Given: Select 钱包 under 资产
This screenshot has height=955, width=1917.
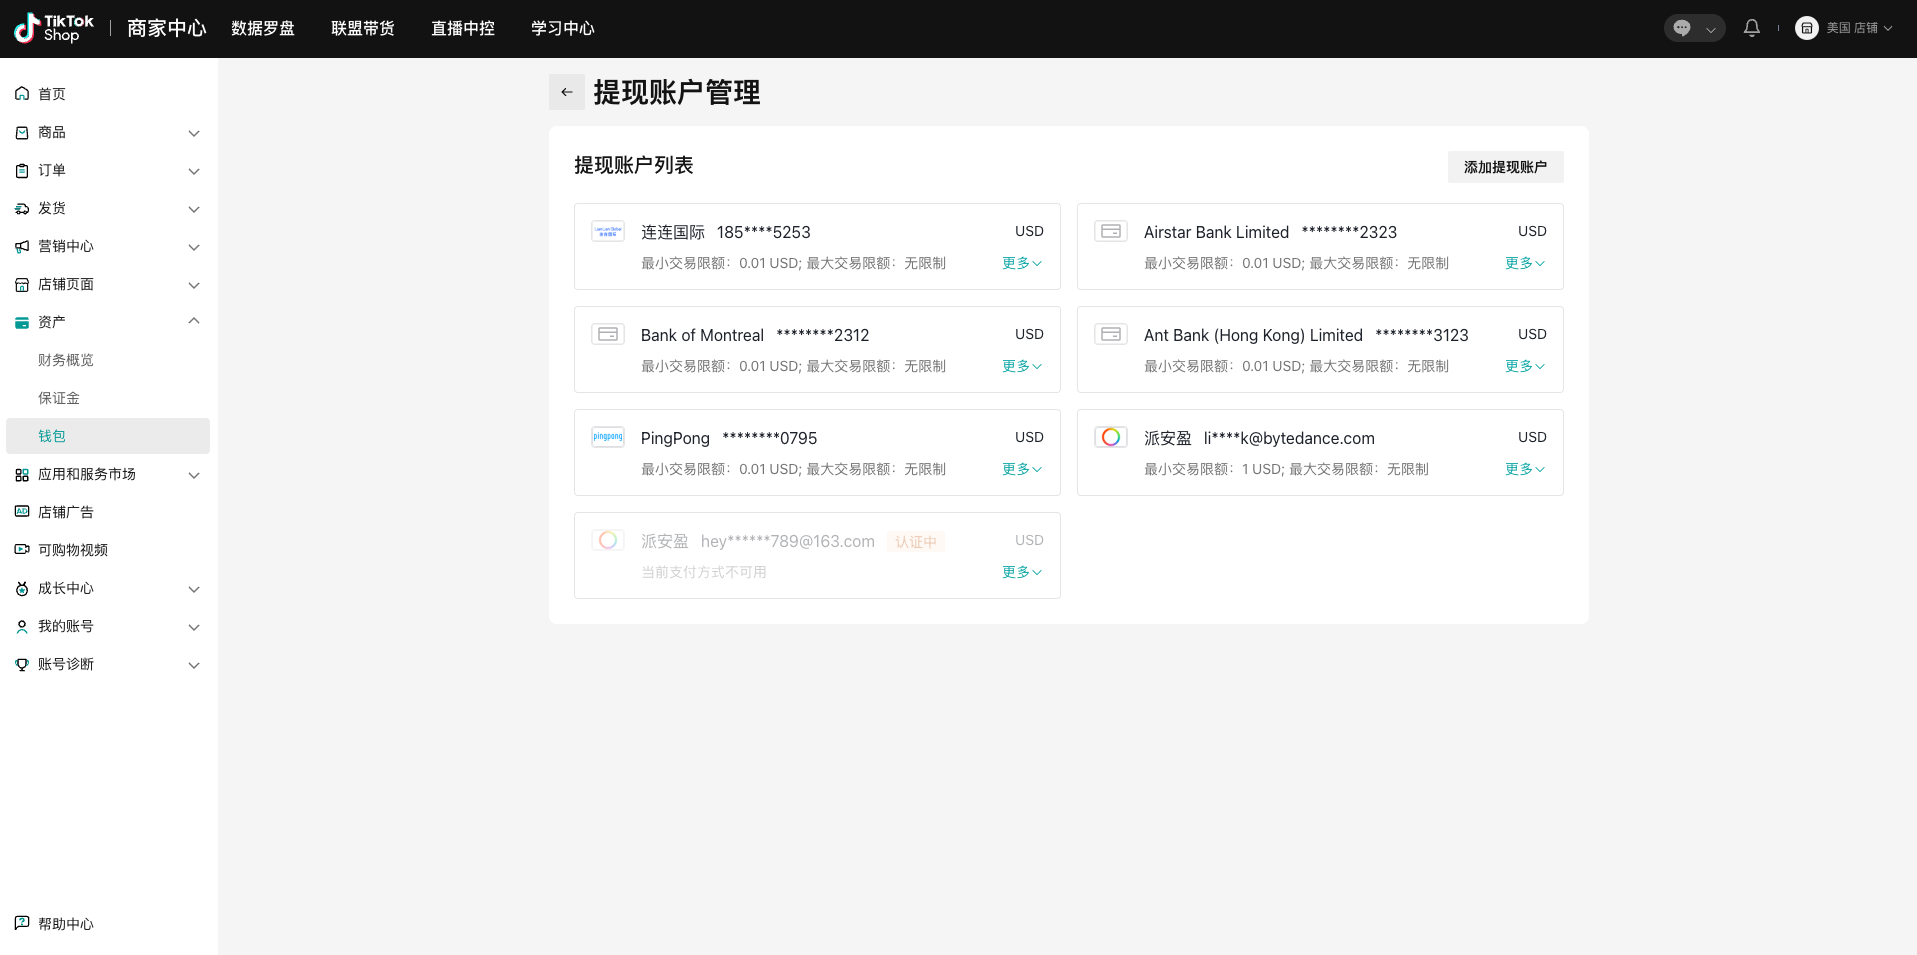Looking at the screenshot, I should pyautogui.click(x=108, y=436).
